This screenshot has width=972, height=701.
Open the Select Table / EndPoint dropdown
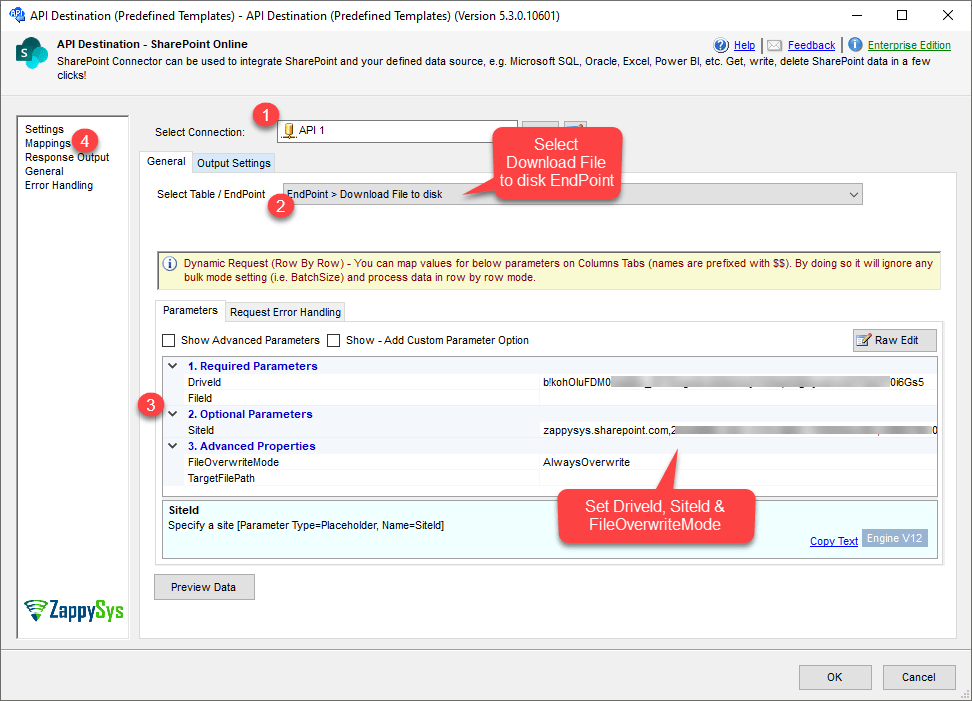(855, 193)
